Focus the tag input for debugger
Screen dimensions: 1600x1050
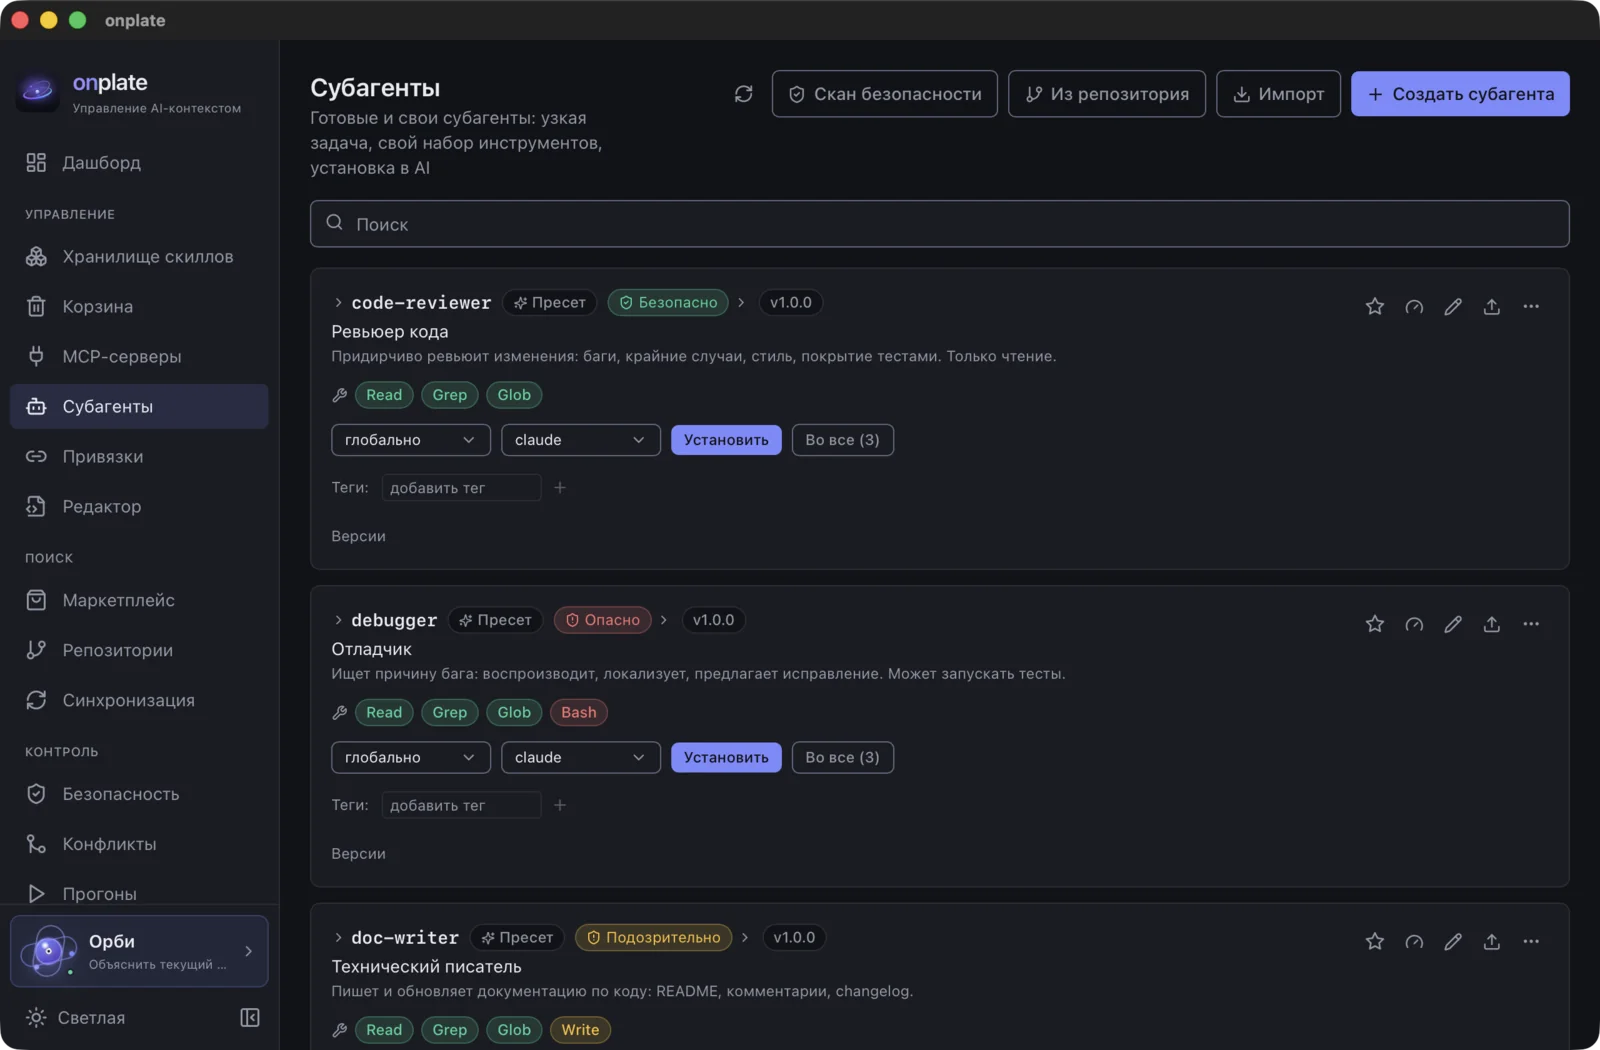tap(461, 805)
